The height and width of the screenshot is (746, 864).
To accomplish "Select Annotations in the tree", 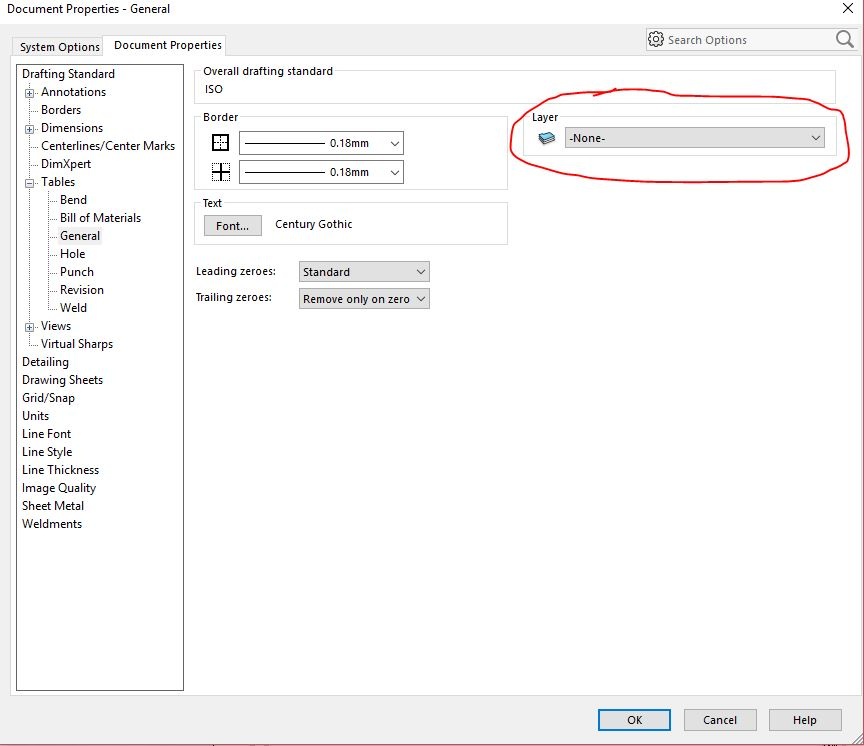I will 73,92.
